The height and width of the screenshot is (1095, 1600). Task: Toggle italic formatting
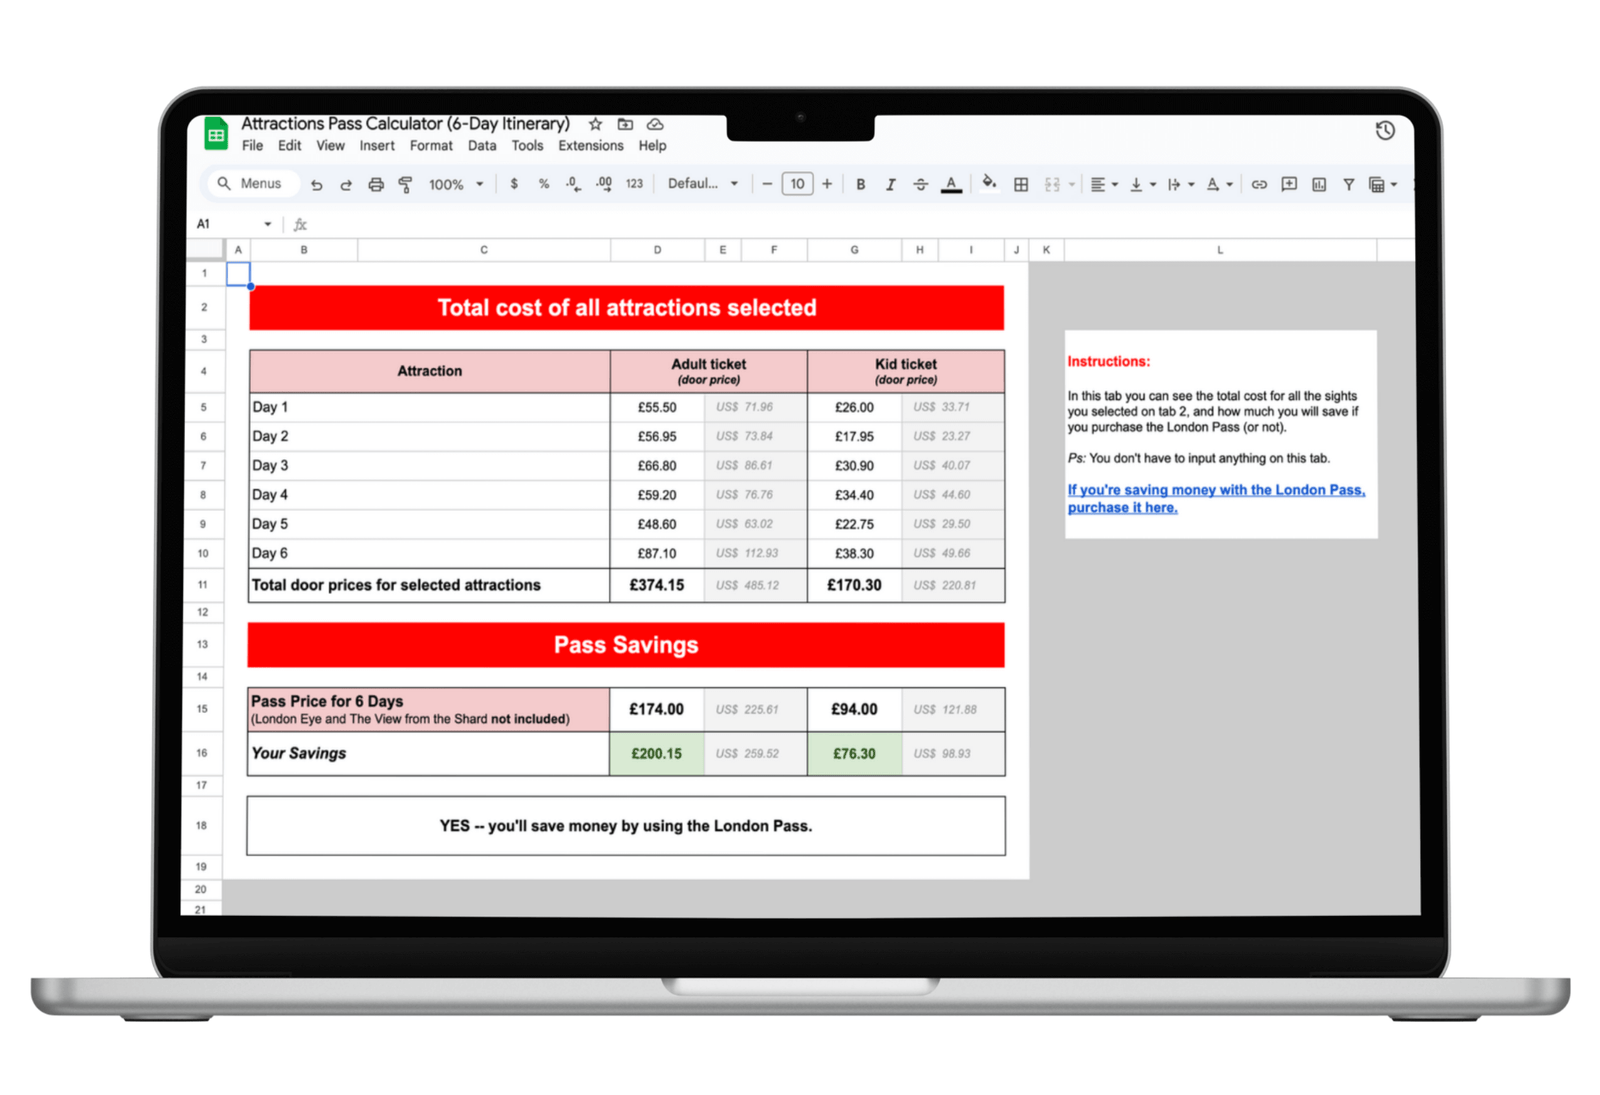tap(890, 185)
